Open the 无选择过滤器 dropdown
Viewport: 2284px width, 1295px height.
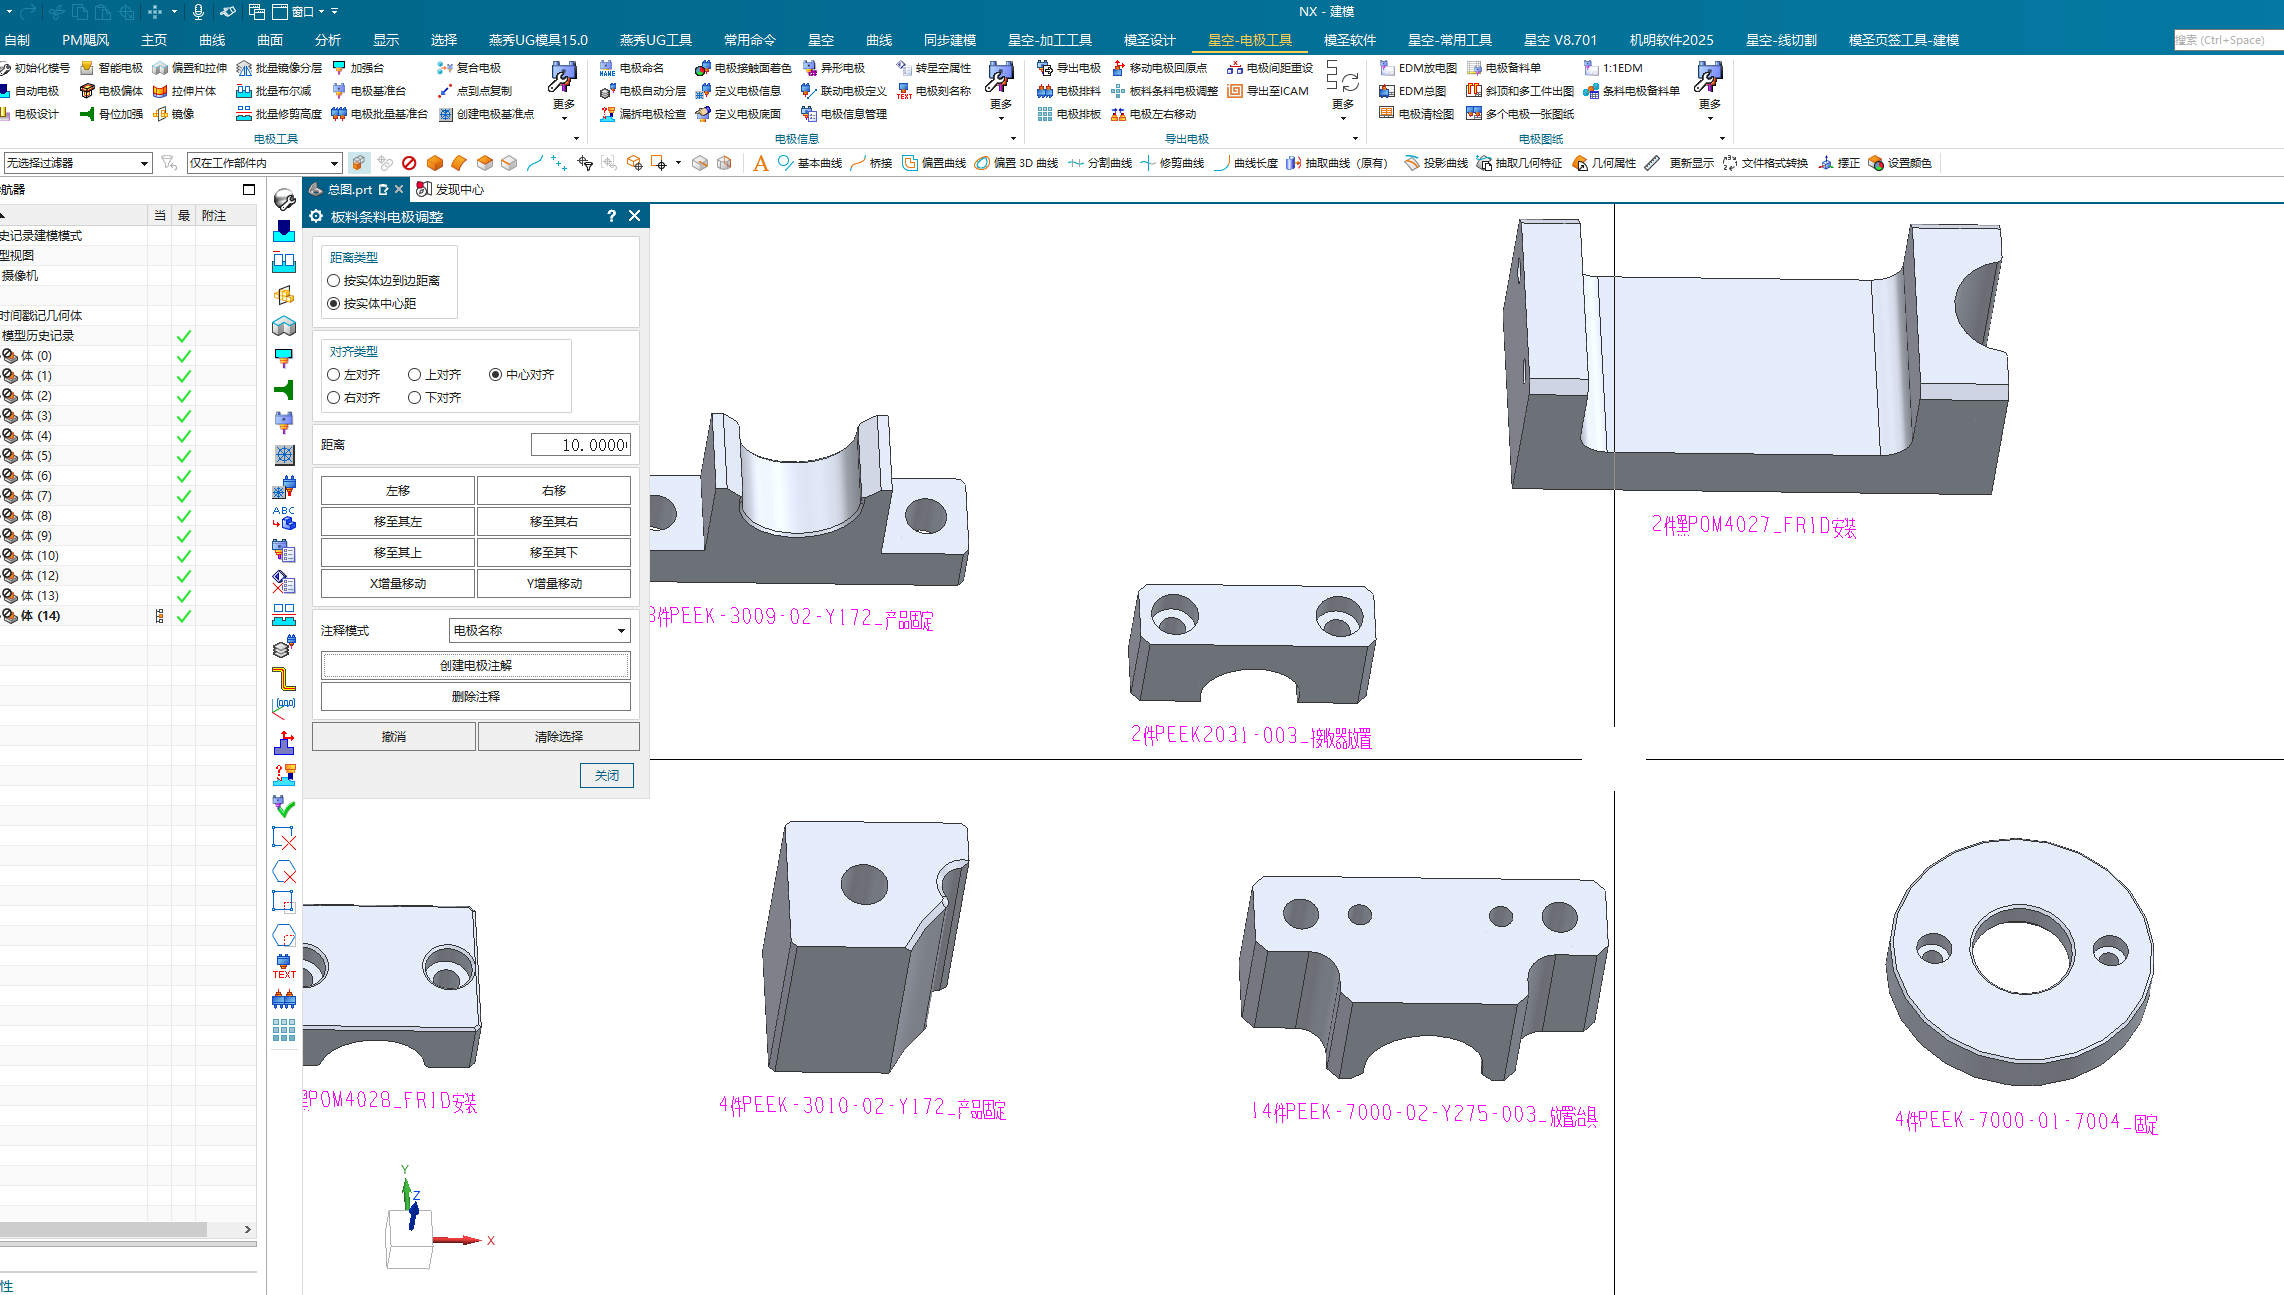77,163
